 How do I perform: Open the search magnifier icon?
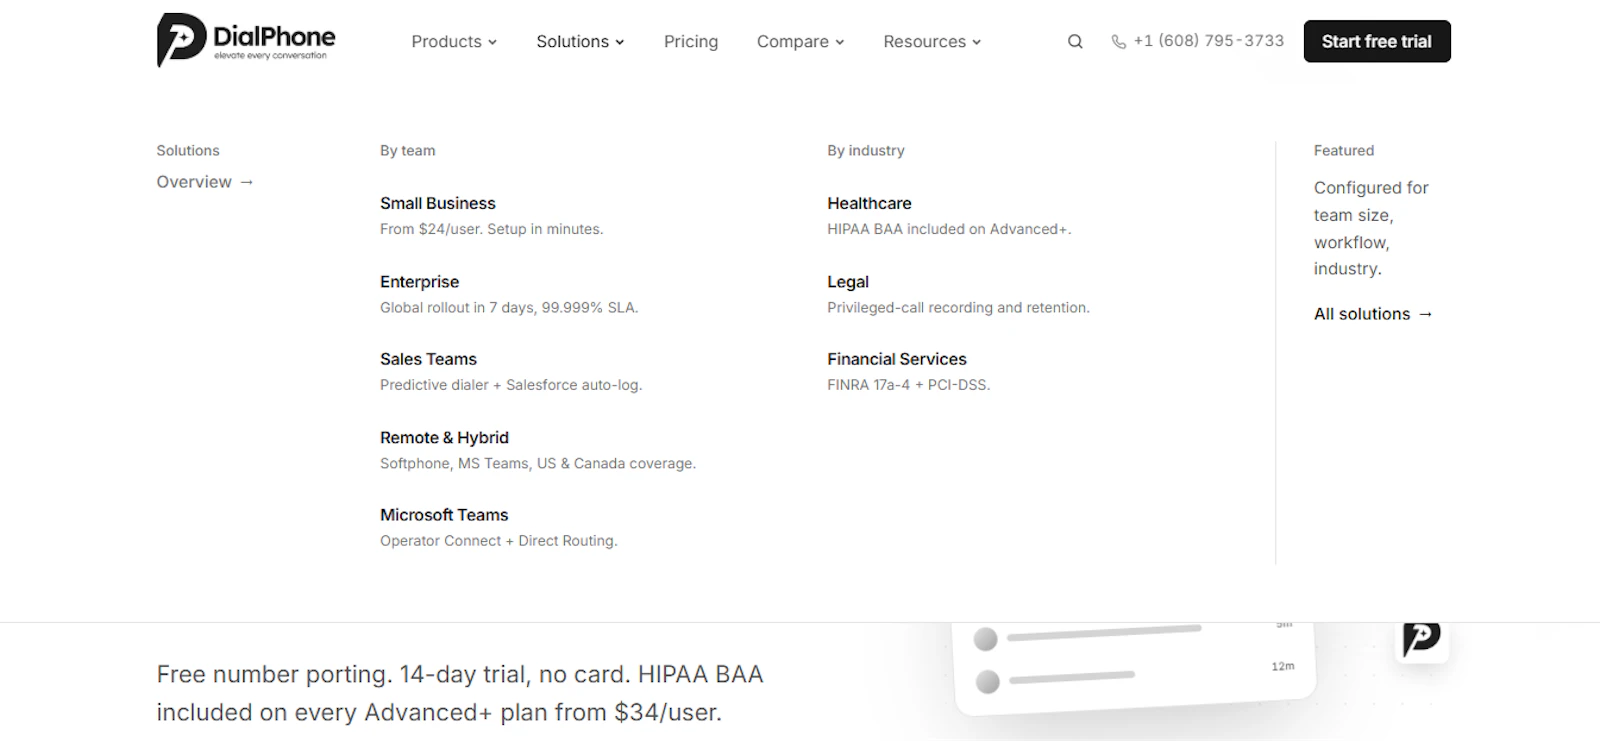[1075, 41]
